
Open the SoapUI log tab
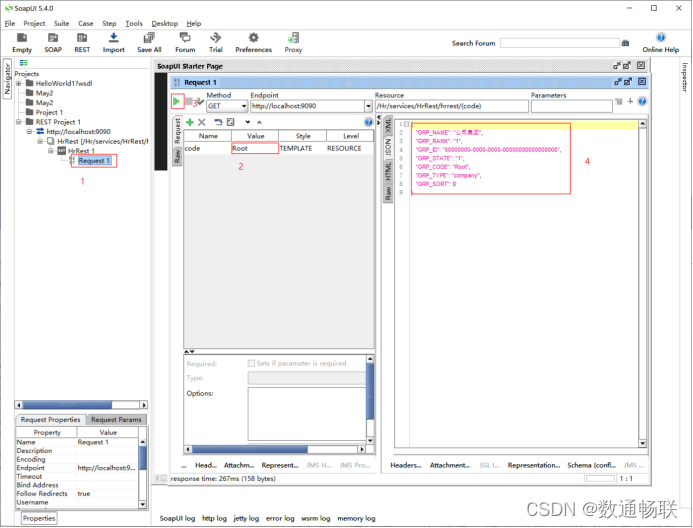tap(177, 518)
